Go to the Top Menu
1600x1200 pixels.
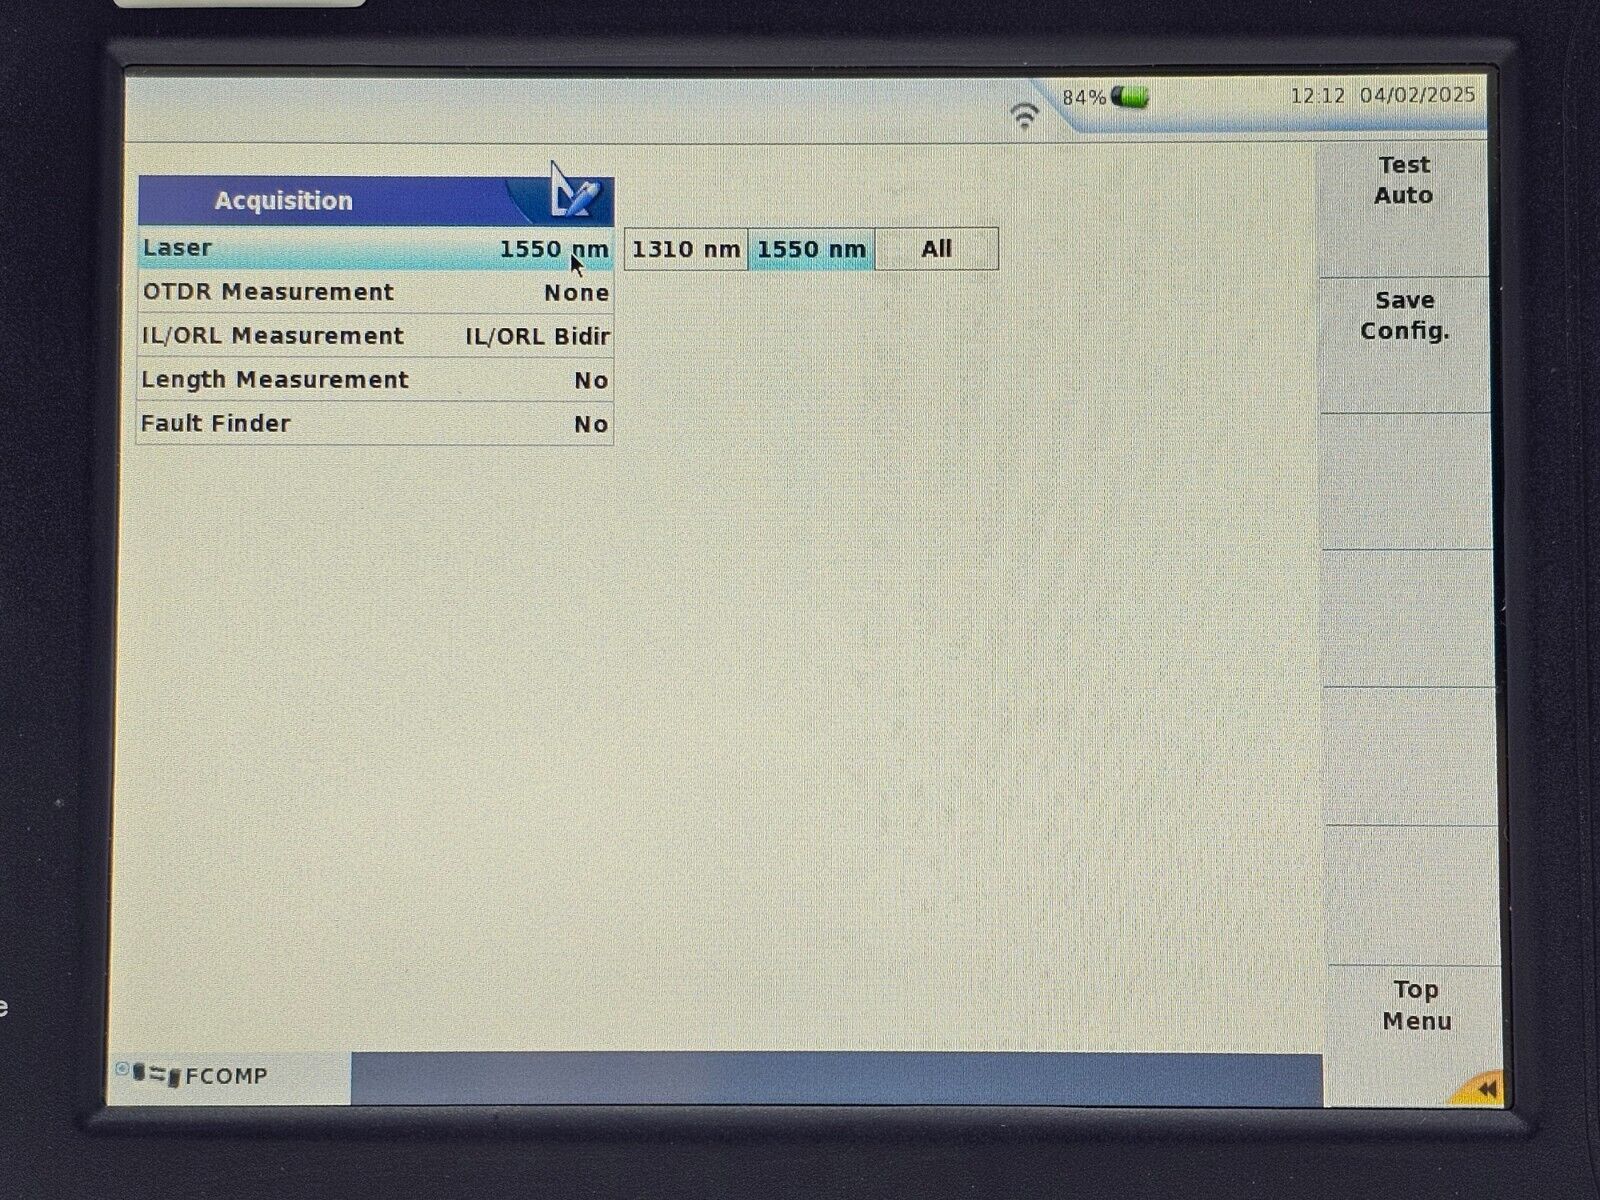(1414, 1004)
